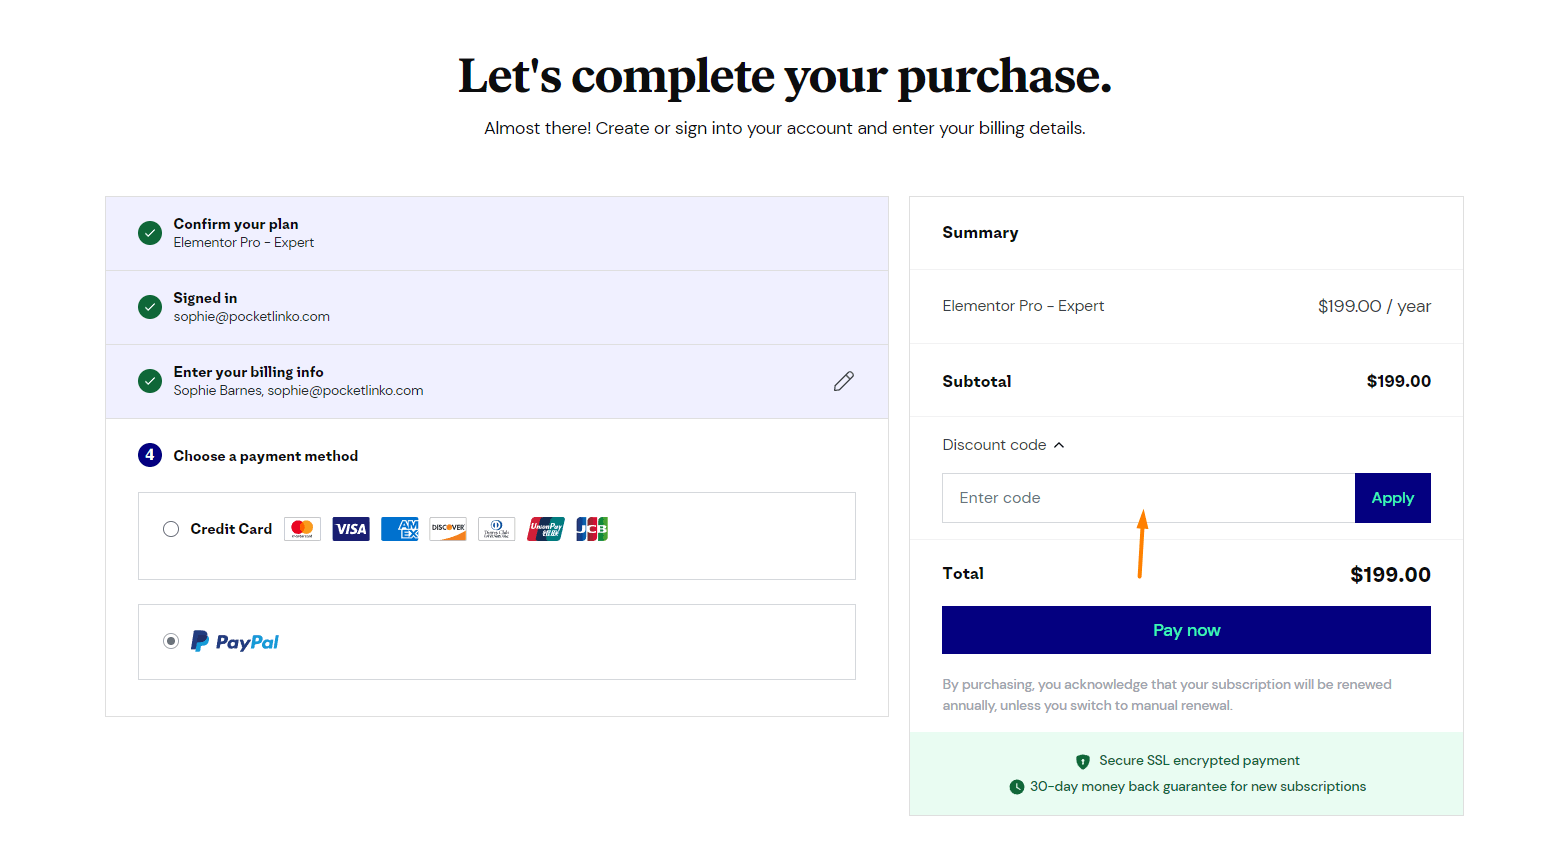Select the PayPal radio button

point(171,641)
